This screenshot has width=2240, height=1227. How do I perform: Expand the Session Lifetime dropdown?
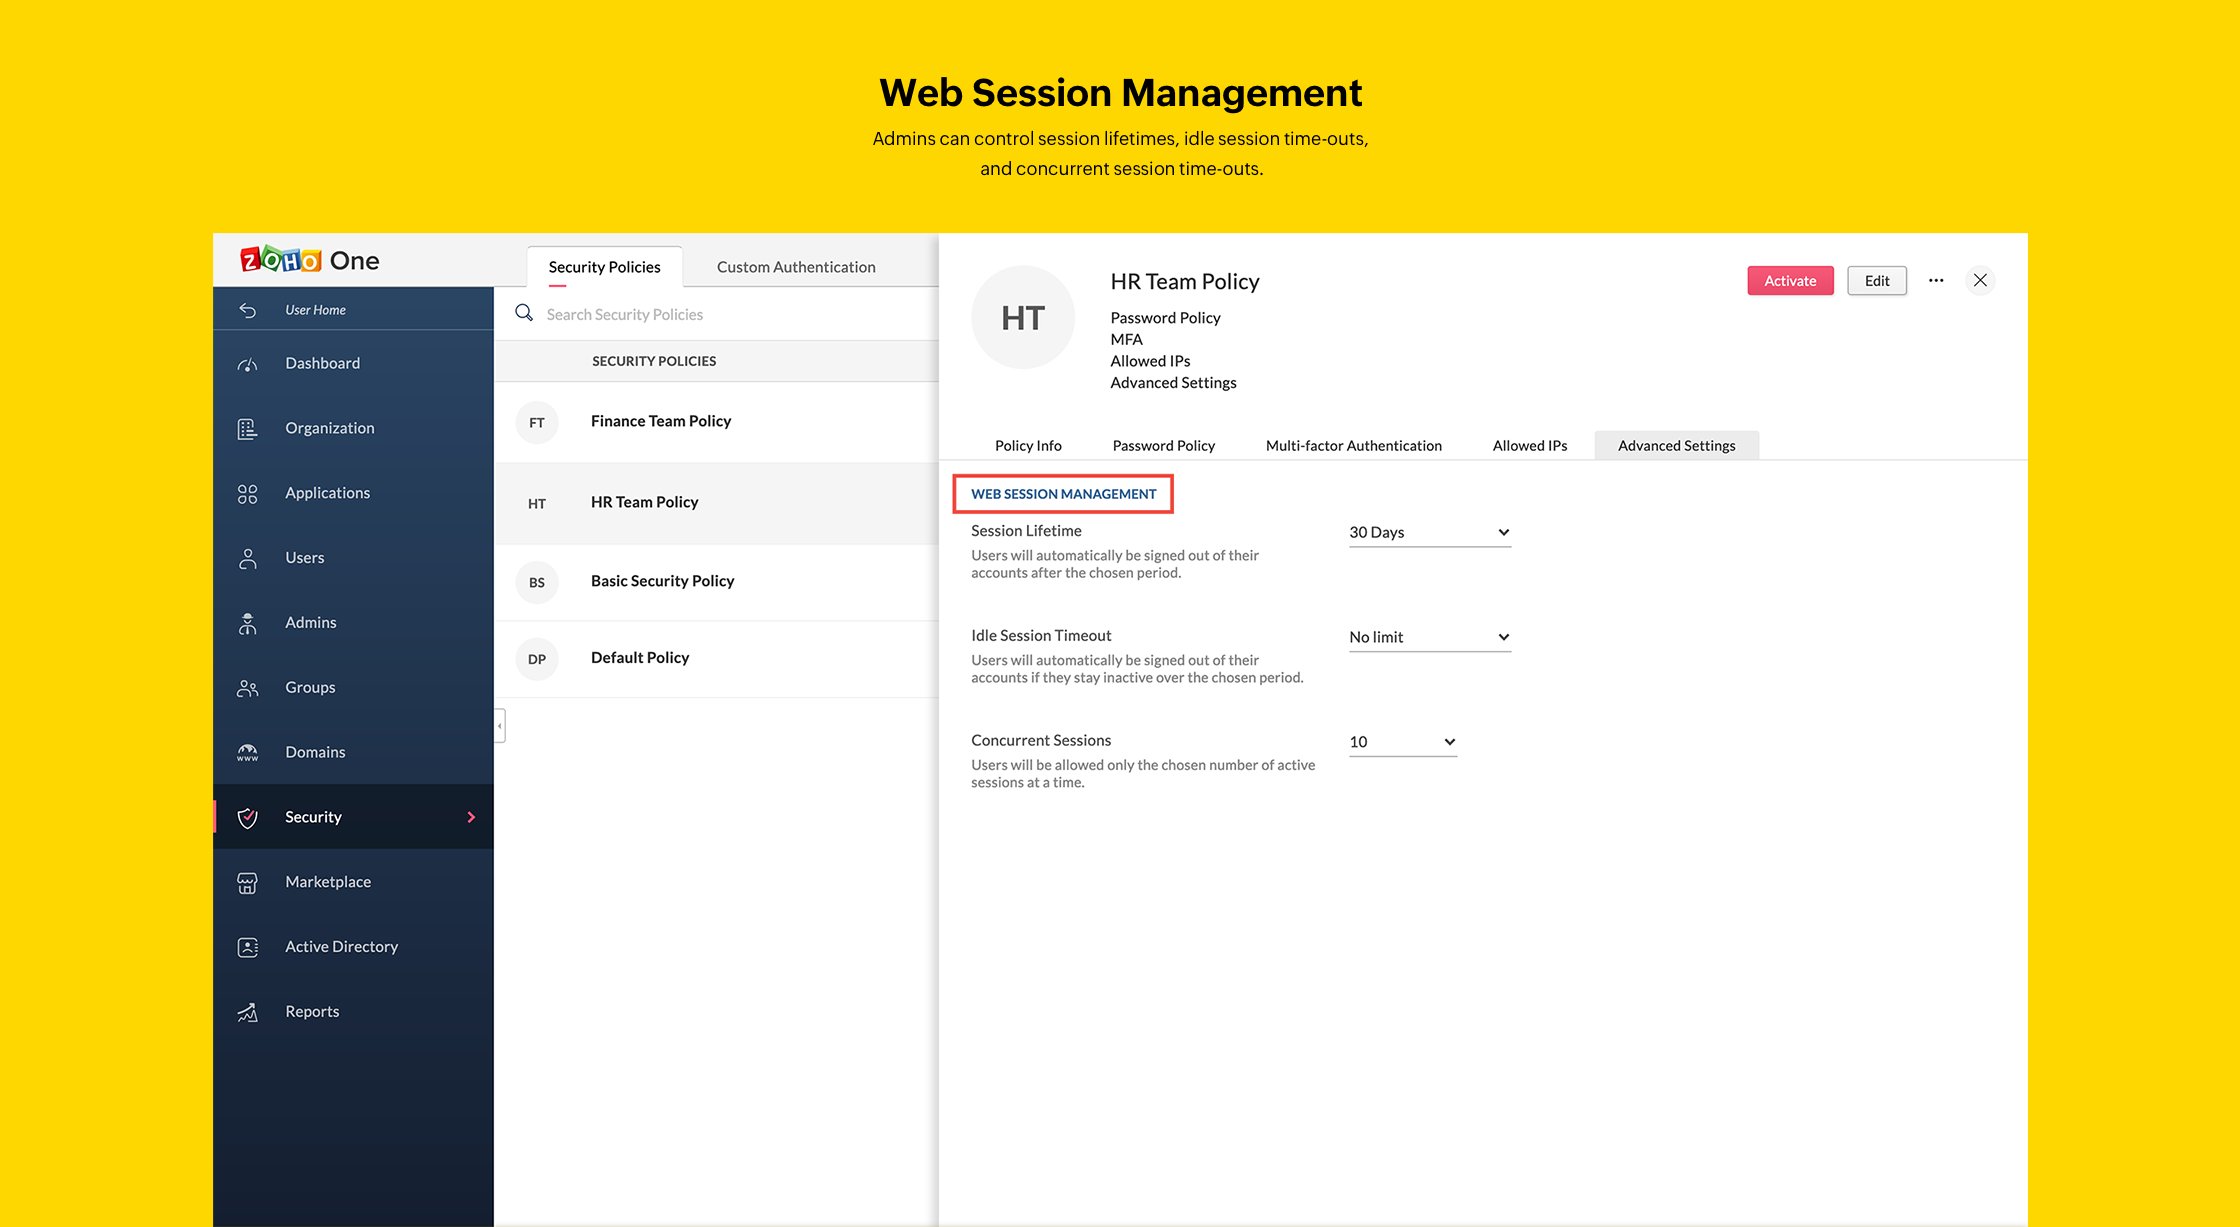(1426, 530)
